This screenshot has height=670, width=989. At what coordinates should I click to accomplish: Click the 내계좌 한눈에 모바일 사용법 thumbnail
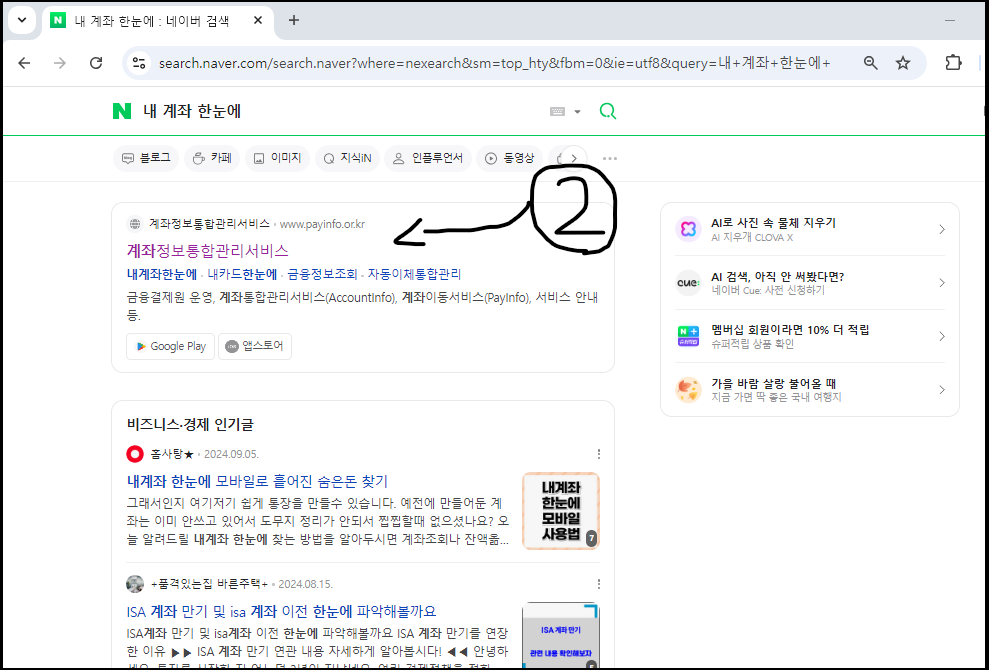[561, 510]
